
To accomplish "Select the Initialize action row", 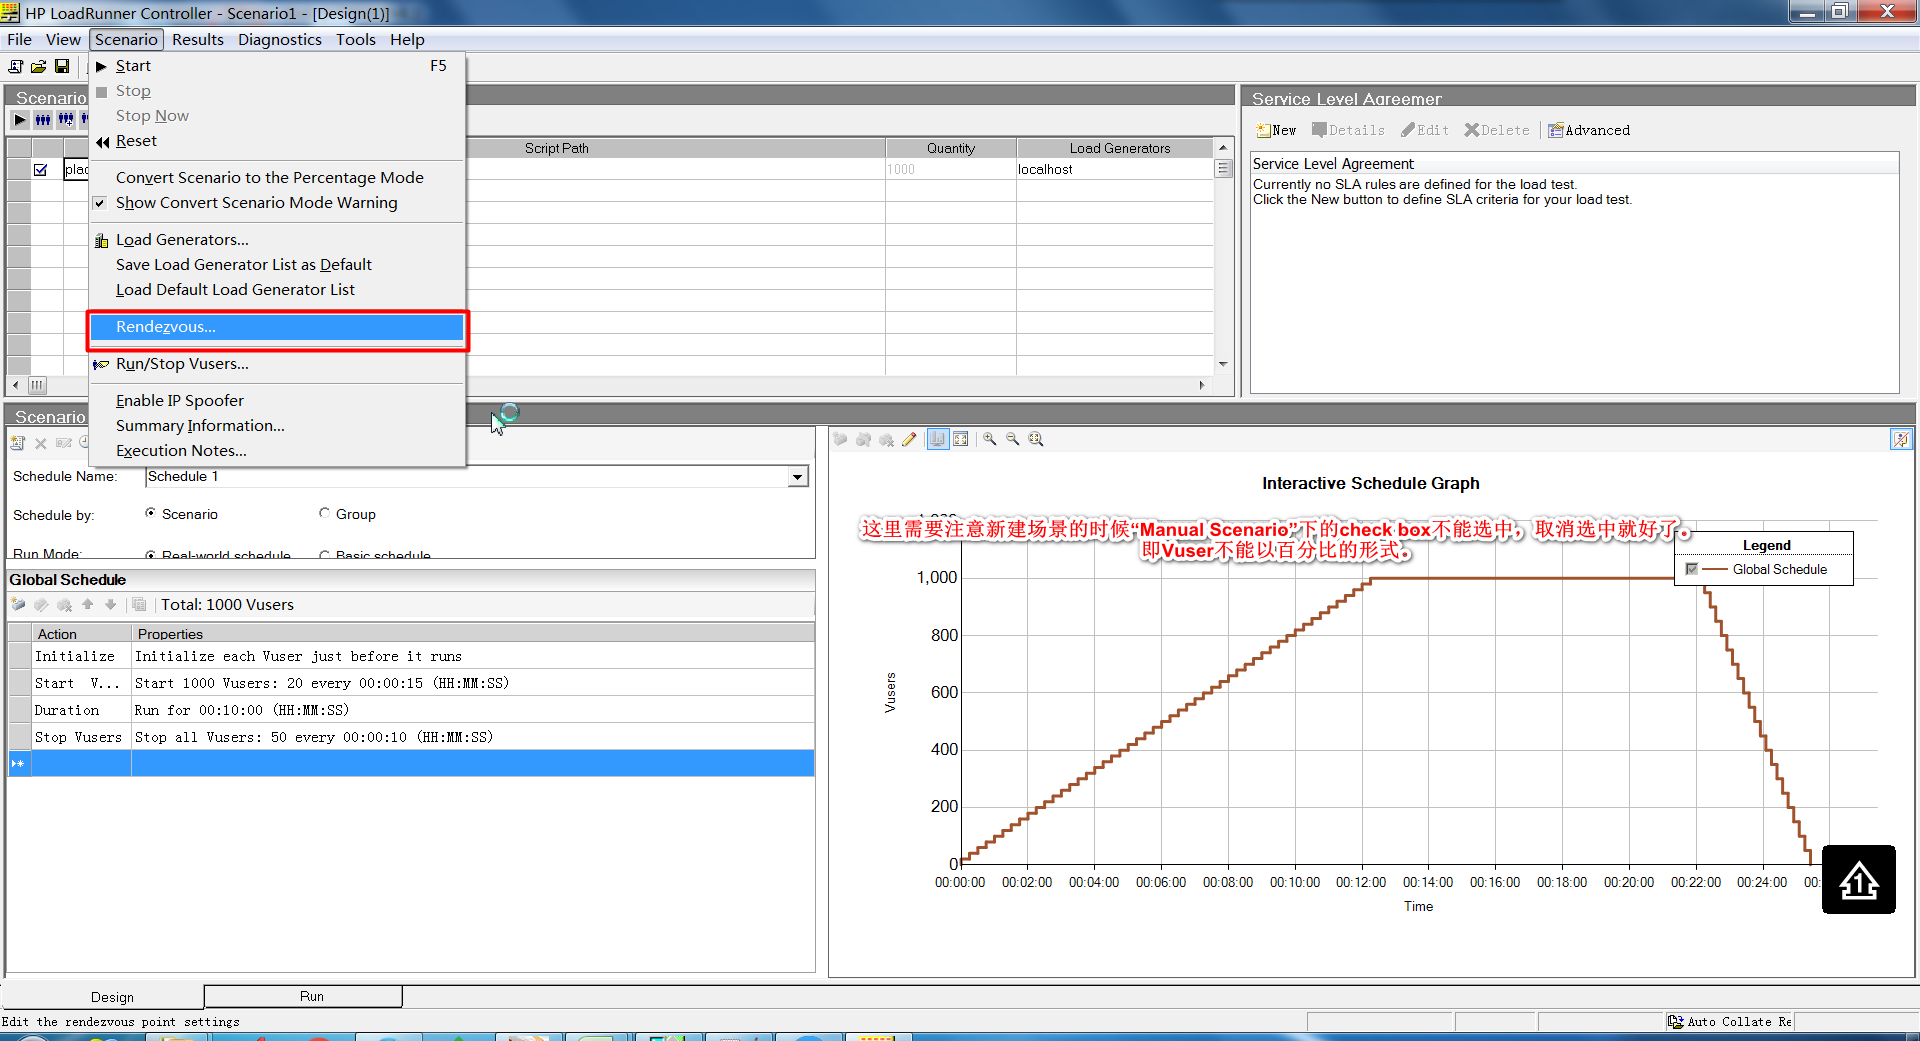I will tap(411, 656).
